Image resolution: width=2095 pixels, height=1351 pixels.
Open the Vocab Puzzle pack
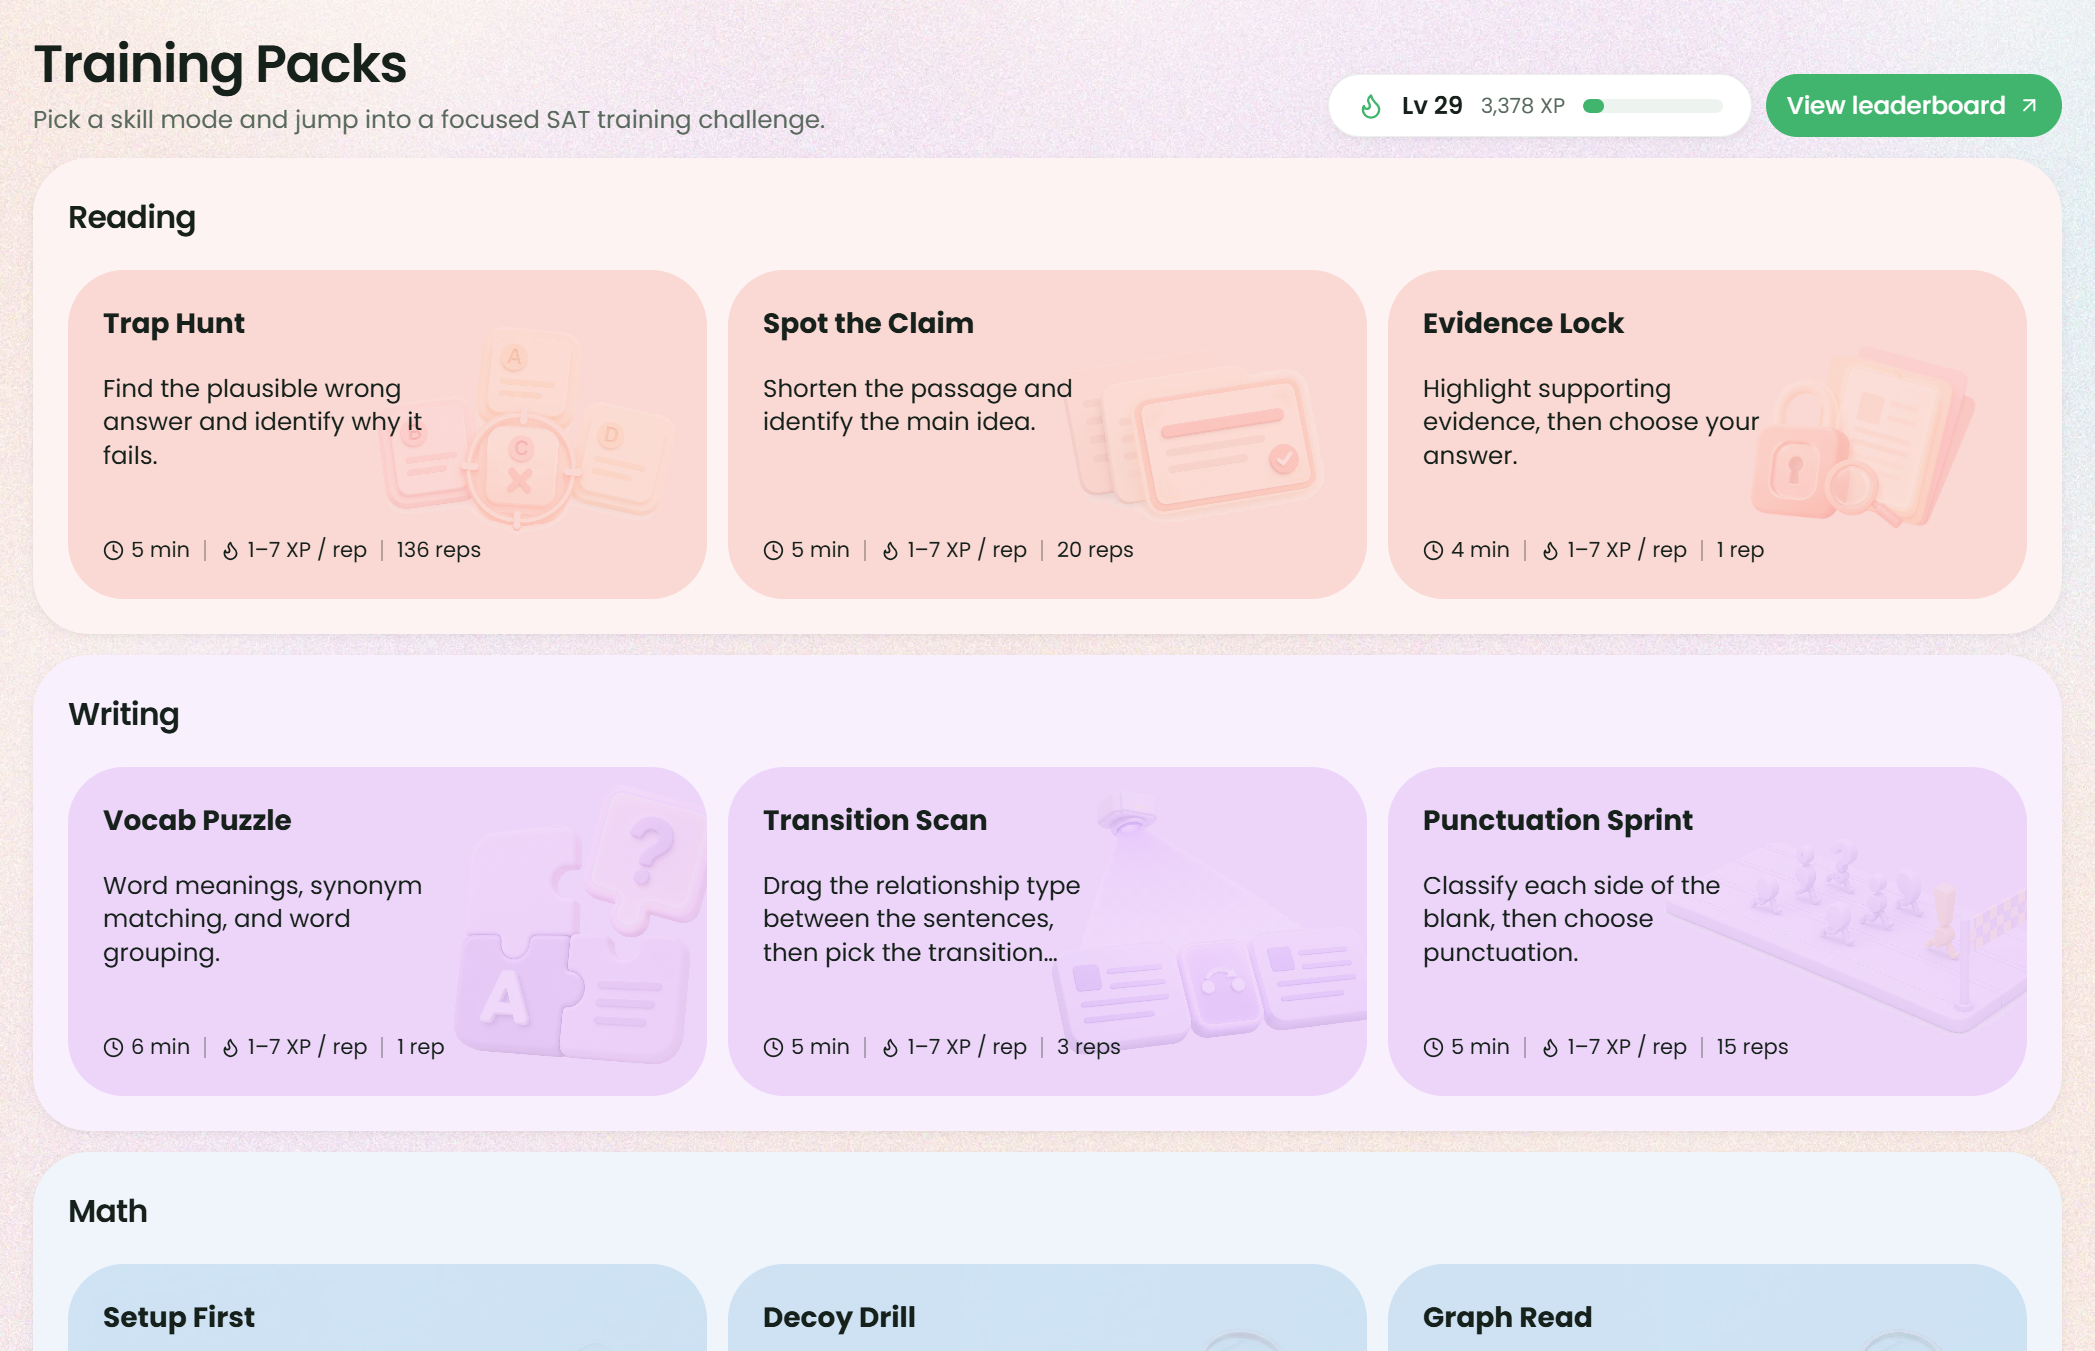click(387, 931)
